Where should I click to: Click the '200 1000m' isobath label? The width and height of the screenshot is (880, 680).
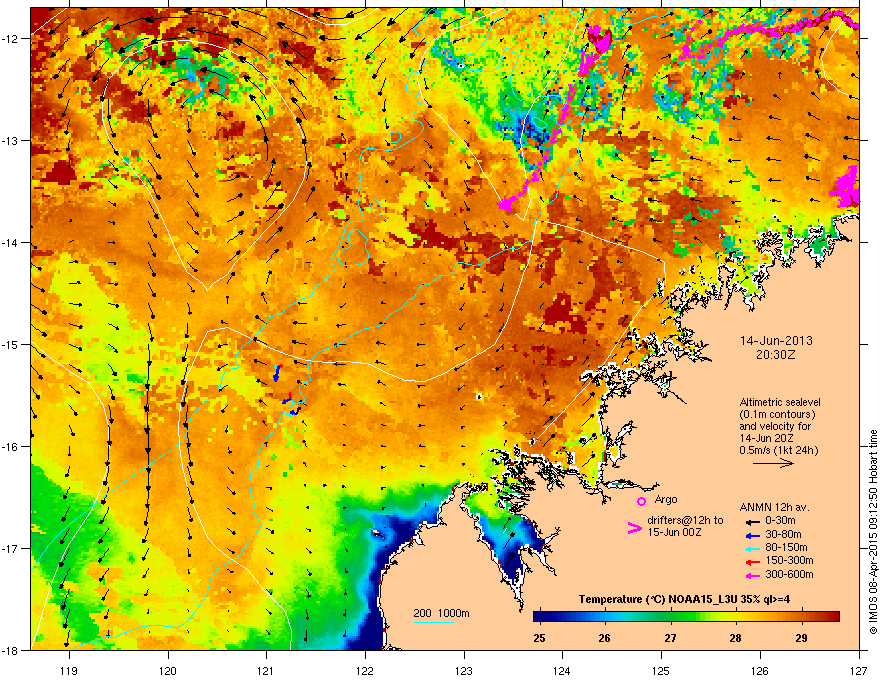[x=441, y=613]
